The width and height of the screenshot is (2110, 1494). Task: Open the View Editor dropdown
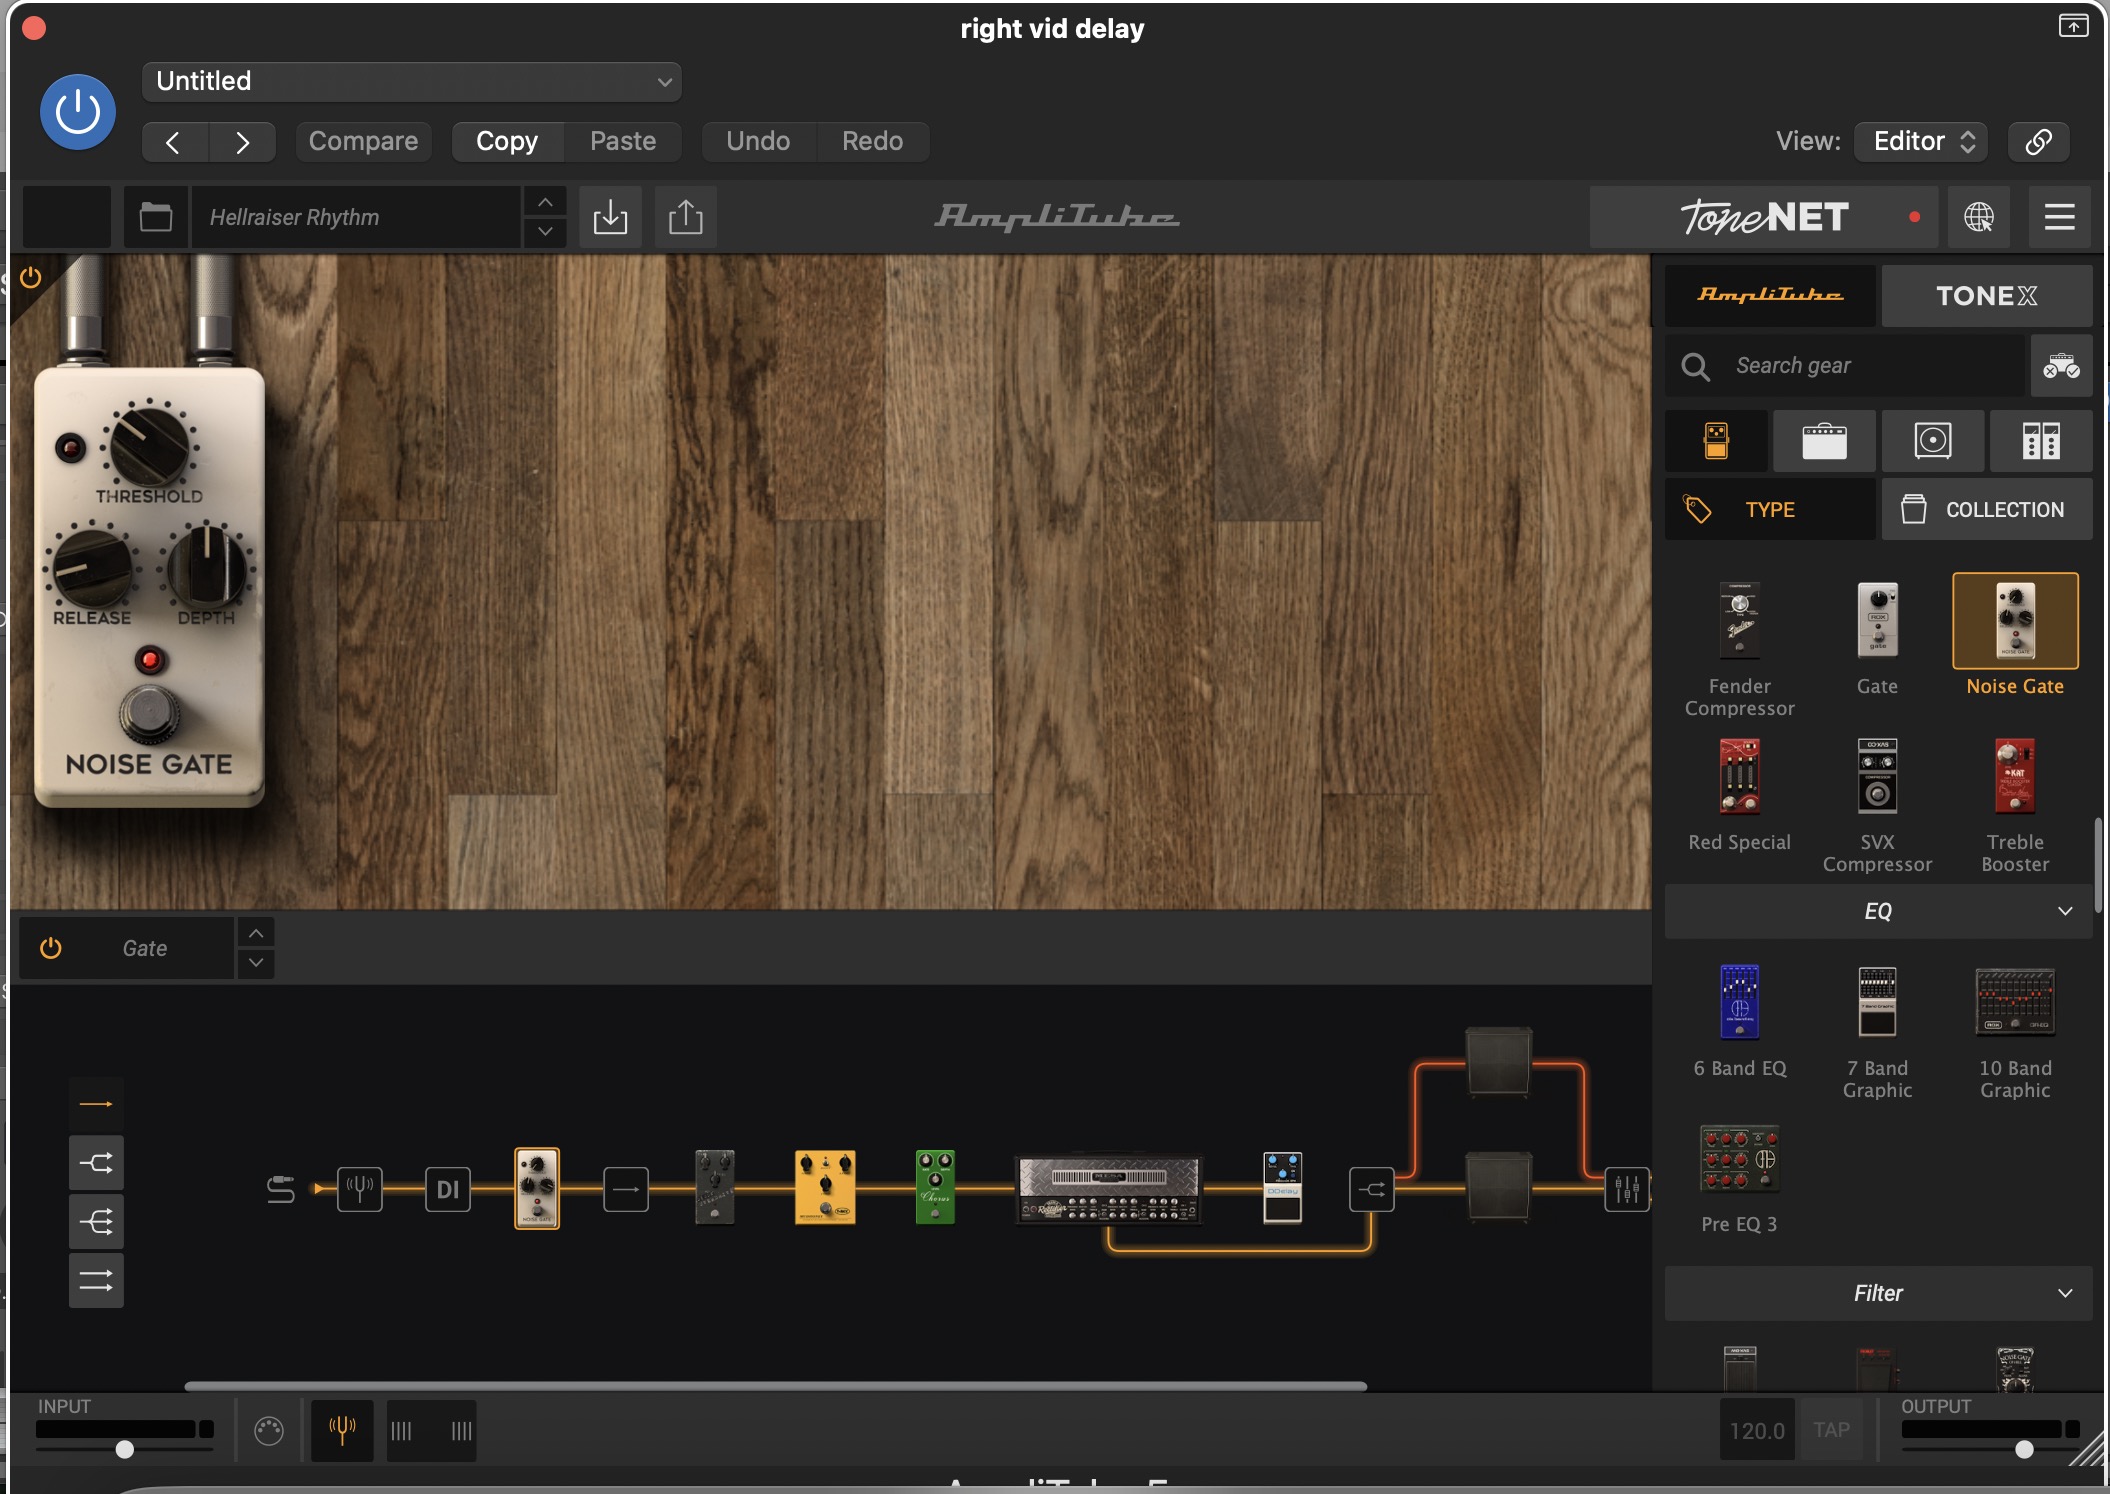click(1920, 141)
